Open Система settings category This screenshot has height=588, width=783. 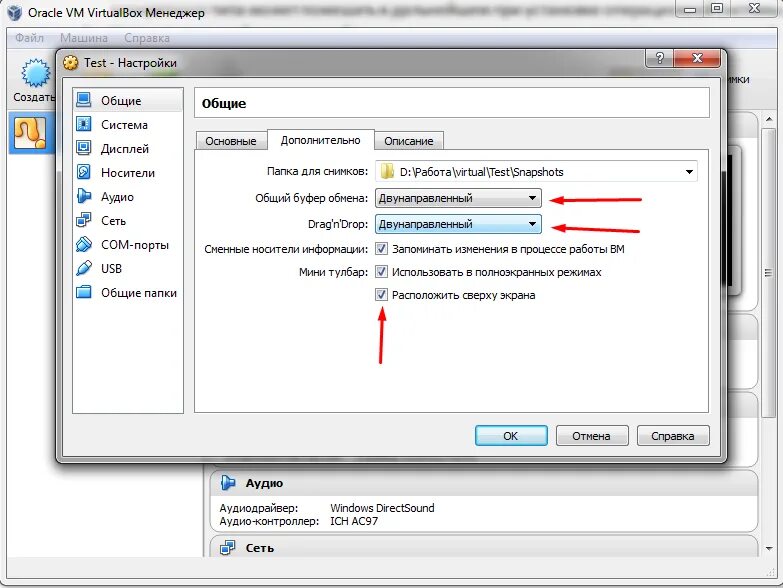[x=128, y=124]
